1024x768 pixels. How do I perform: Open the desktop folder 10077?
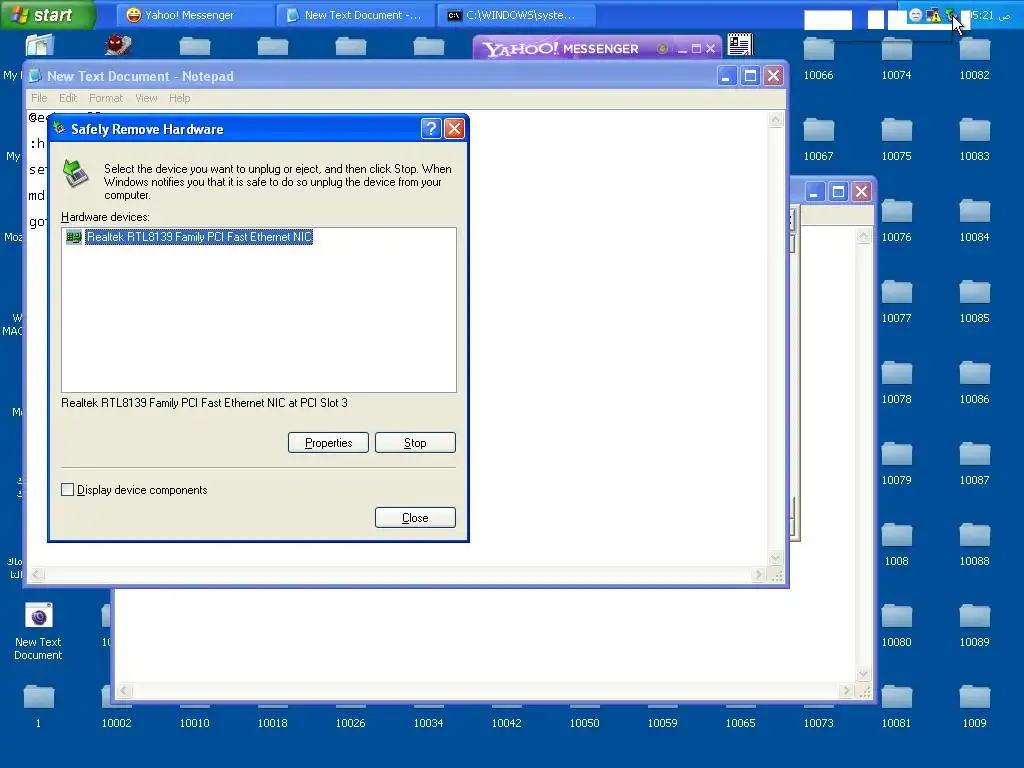(896, 302)
